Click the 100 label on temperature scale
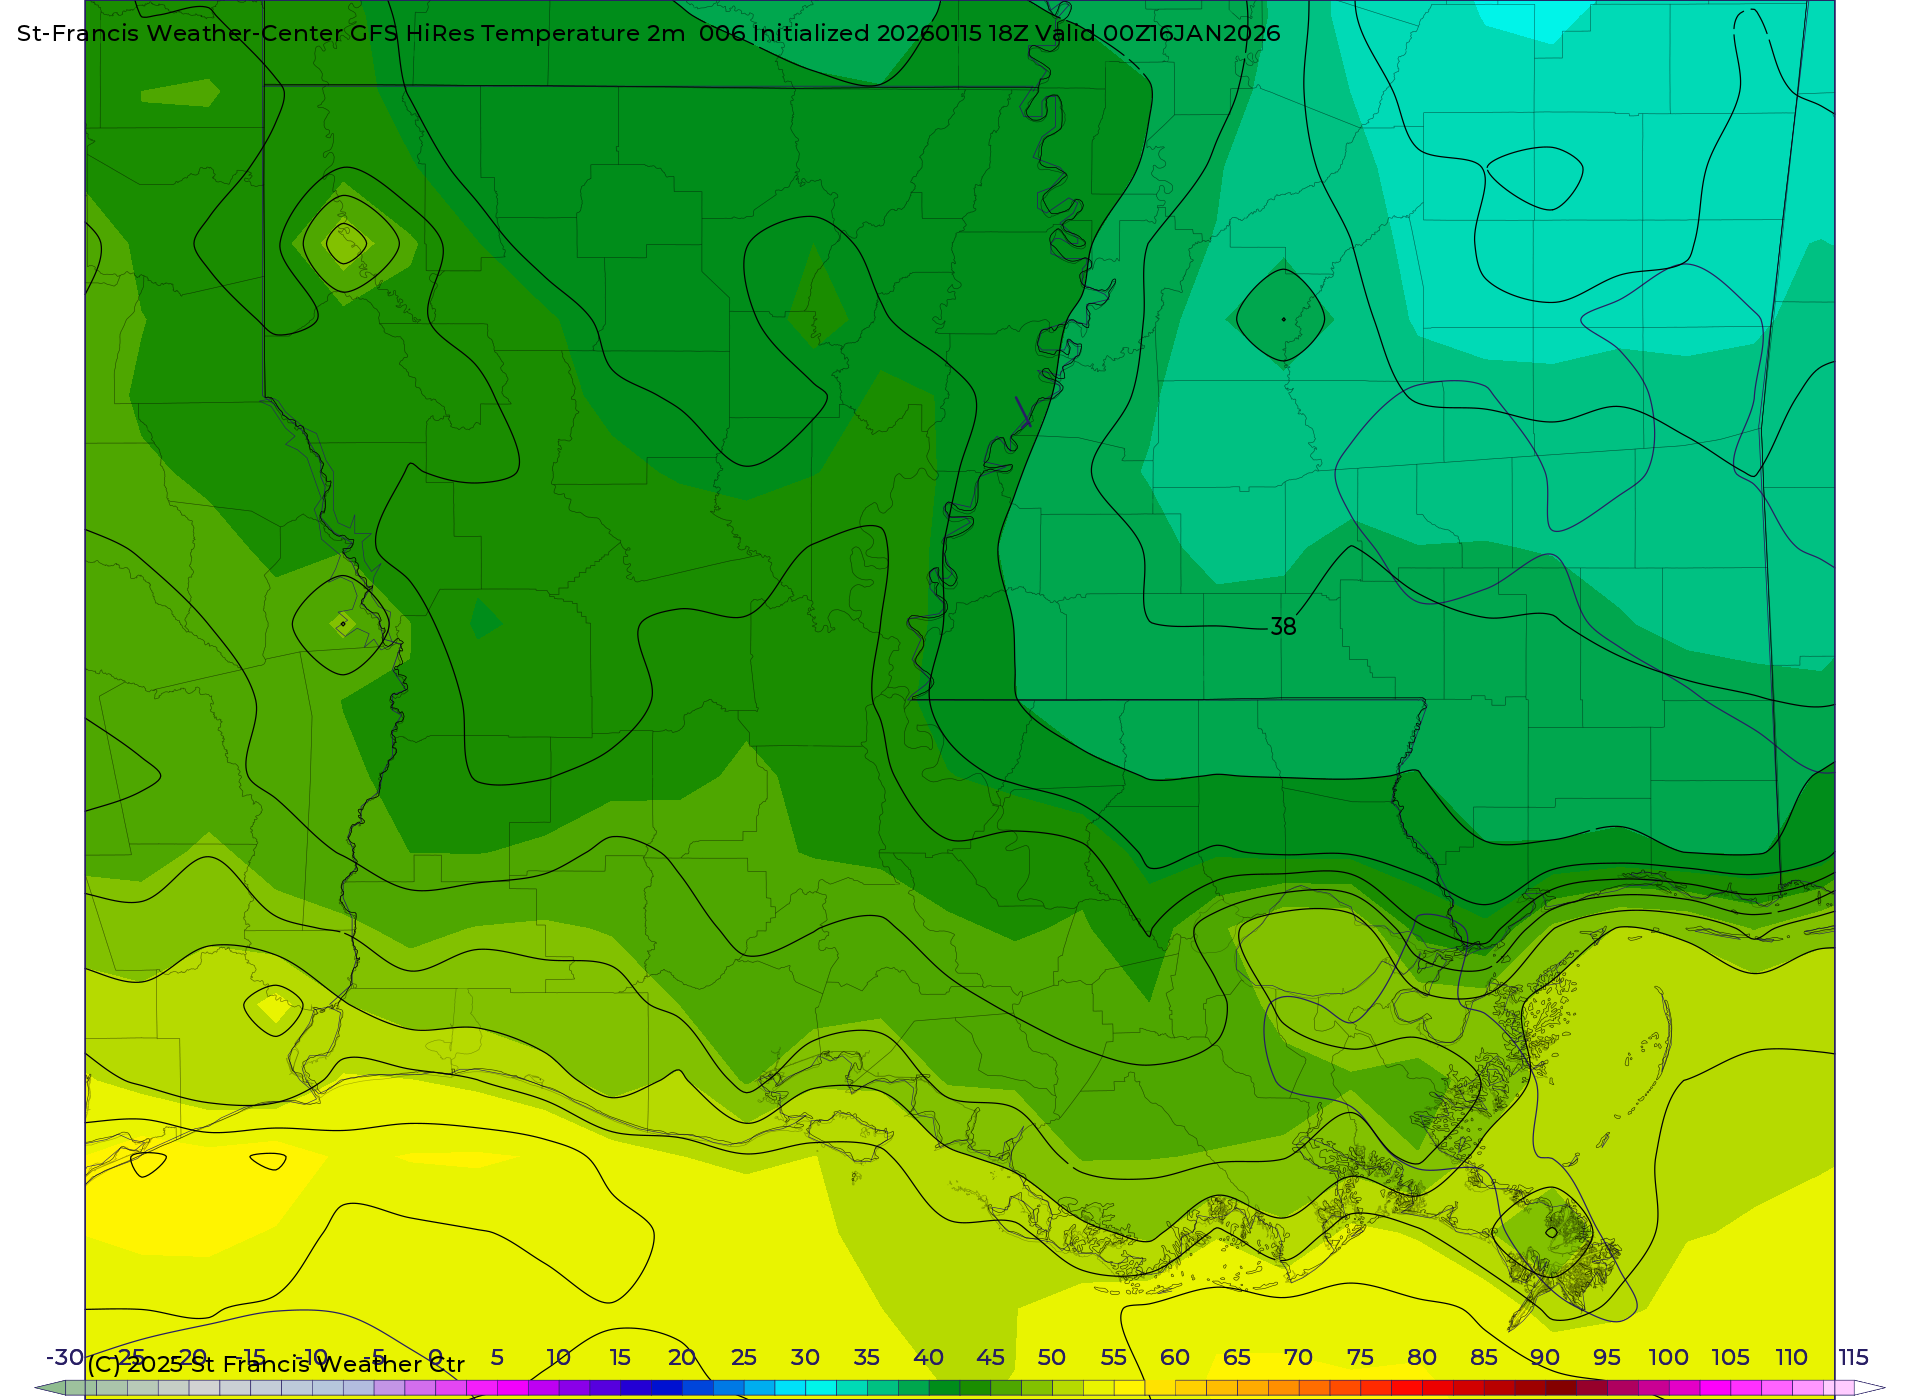The image size is (1920, 1400). click(x=1668, y=1358)
